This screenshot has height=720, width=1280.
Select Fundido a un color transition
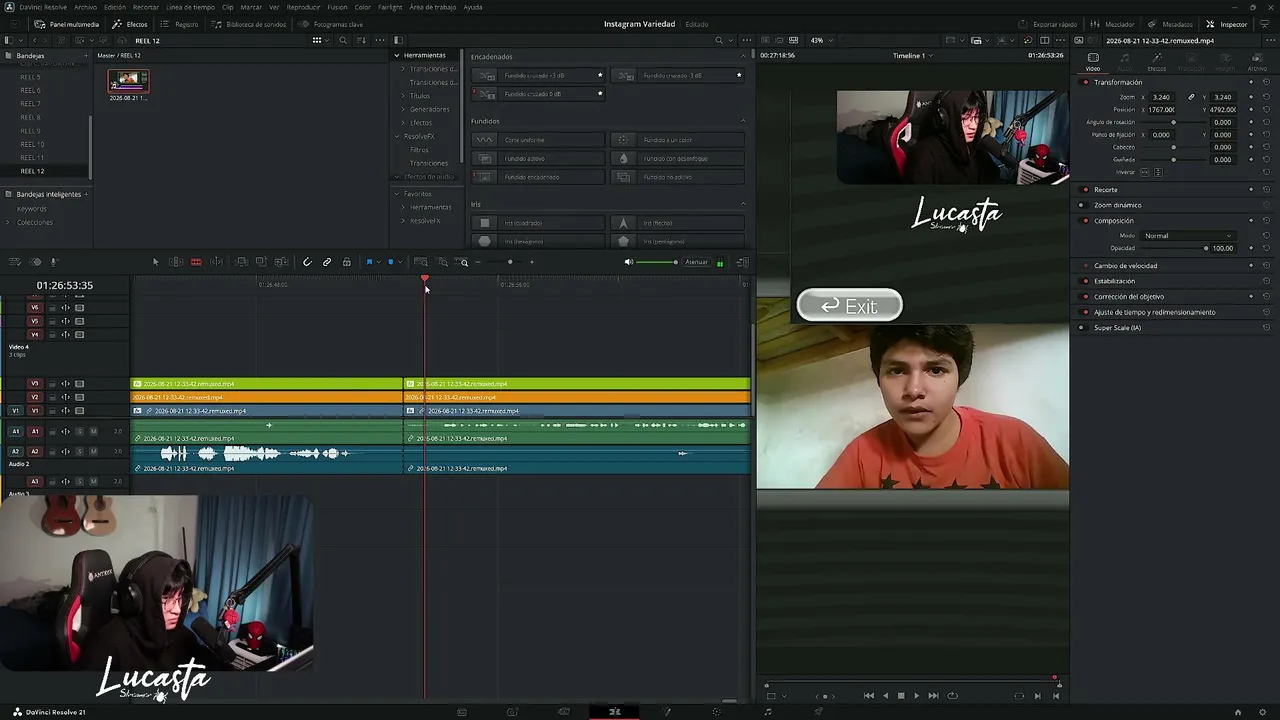pos(677,140)
